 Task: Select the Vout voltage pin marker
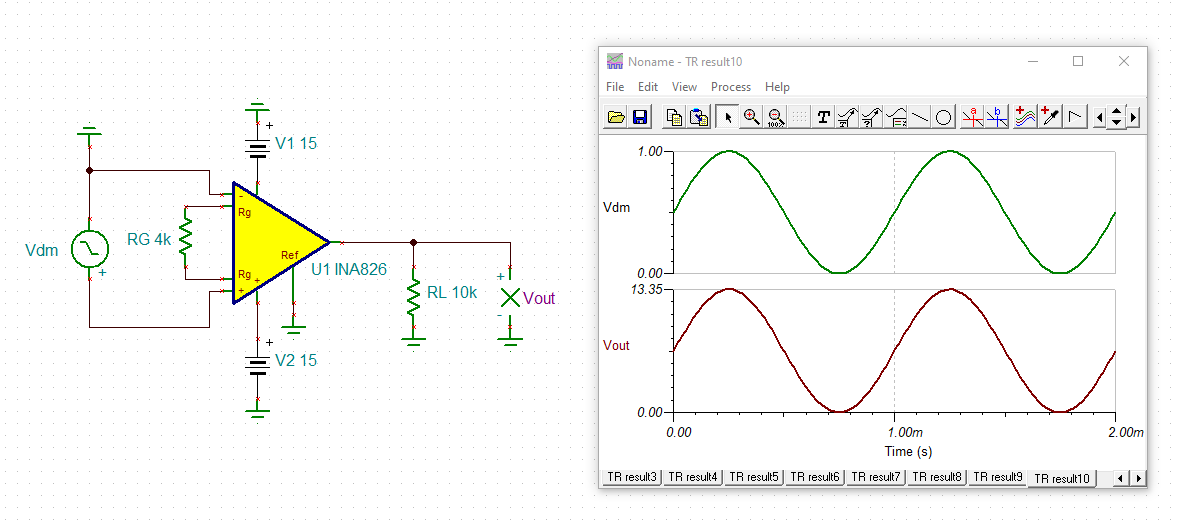[x=510, y=297]
